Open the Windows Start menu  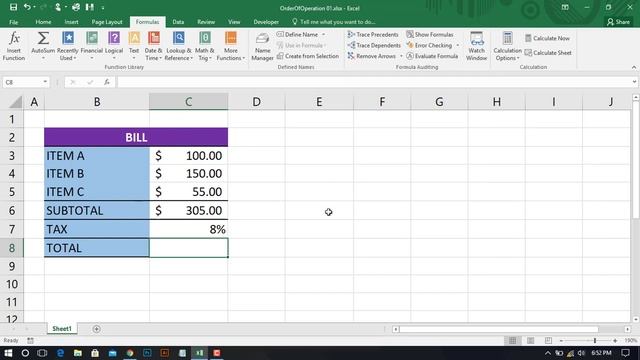click(8, 353)
